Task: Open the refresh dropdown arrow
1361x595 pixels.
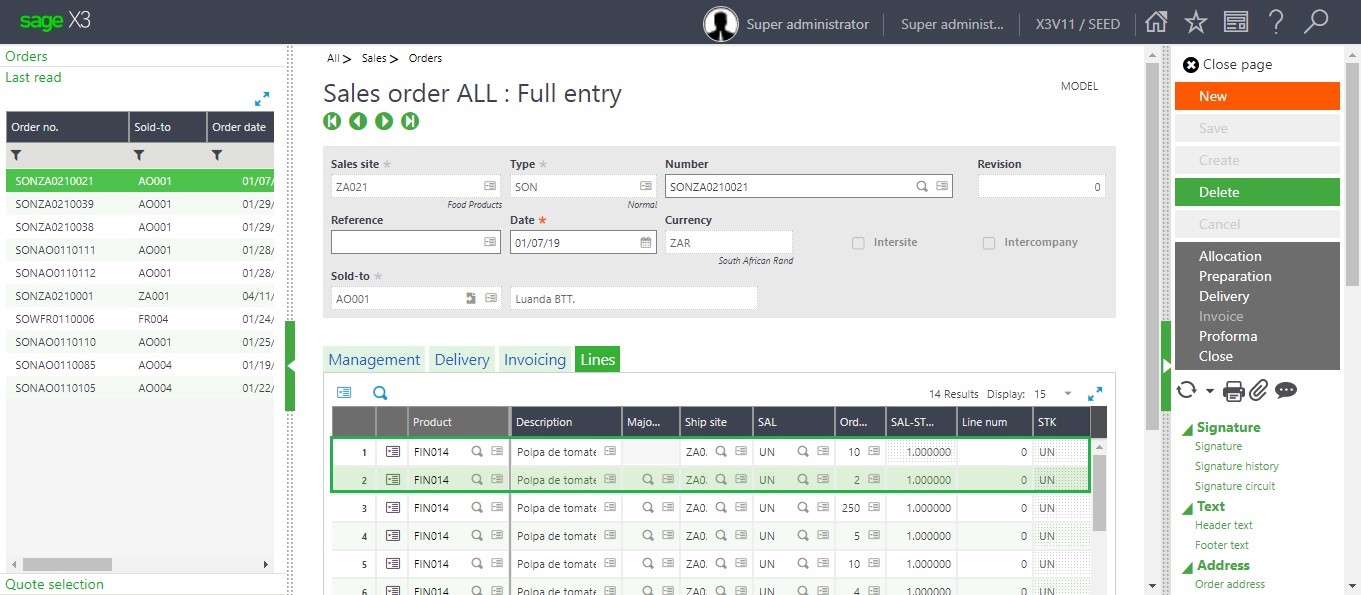Action: (1210, 391)
